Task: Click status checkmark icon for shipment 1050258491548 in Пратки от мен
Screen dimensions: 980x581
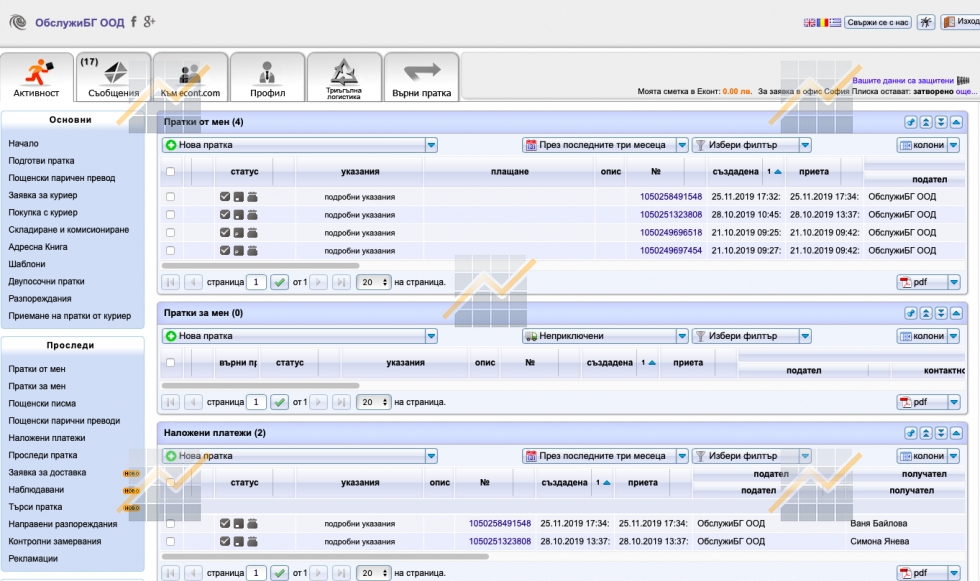Action: tap(225, 197)
